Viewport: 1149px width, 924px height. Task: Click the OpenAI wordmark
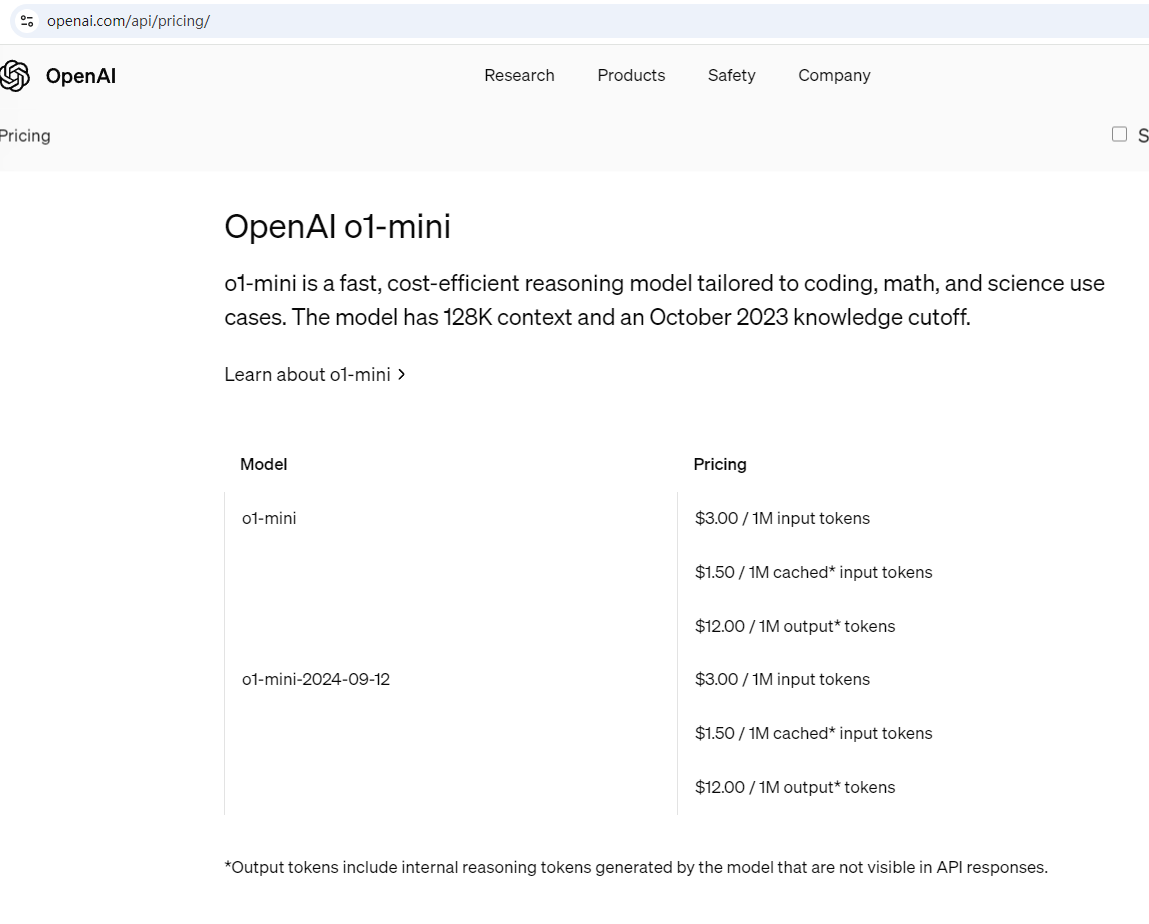pos(81,76)
